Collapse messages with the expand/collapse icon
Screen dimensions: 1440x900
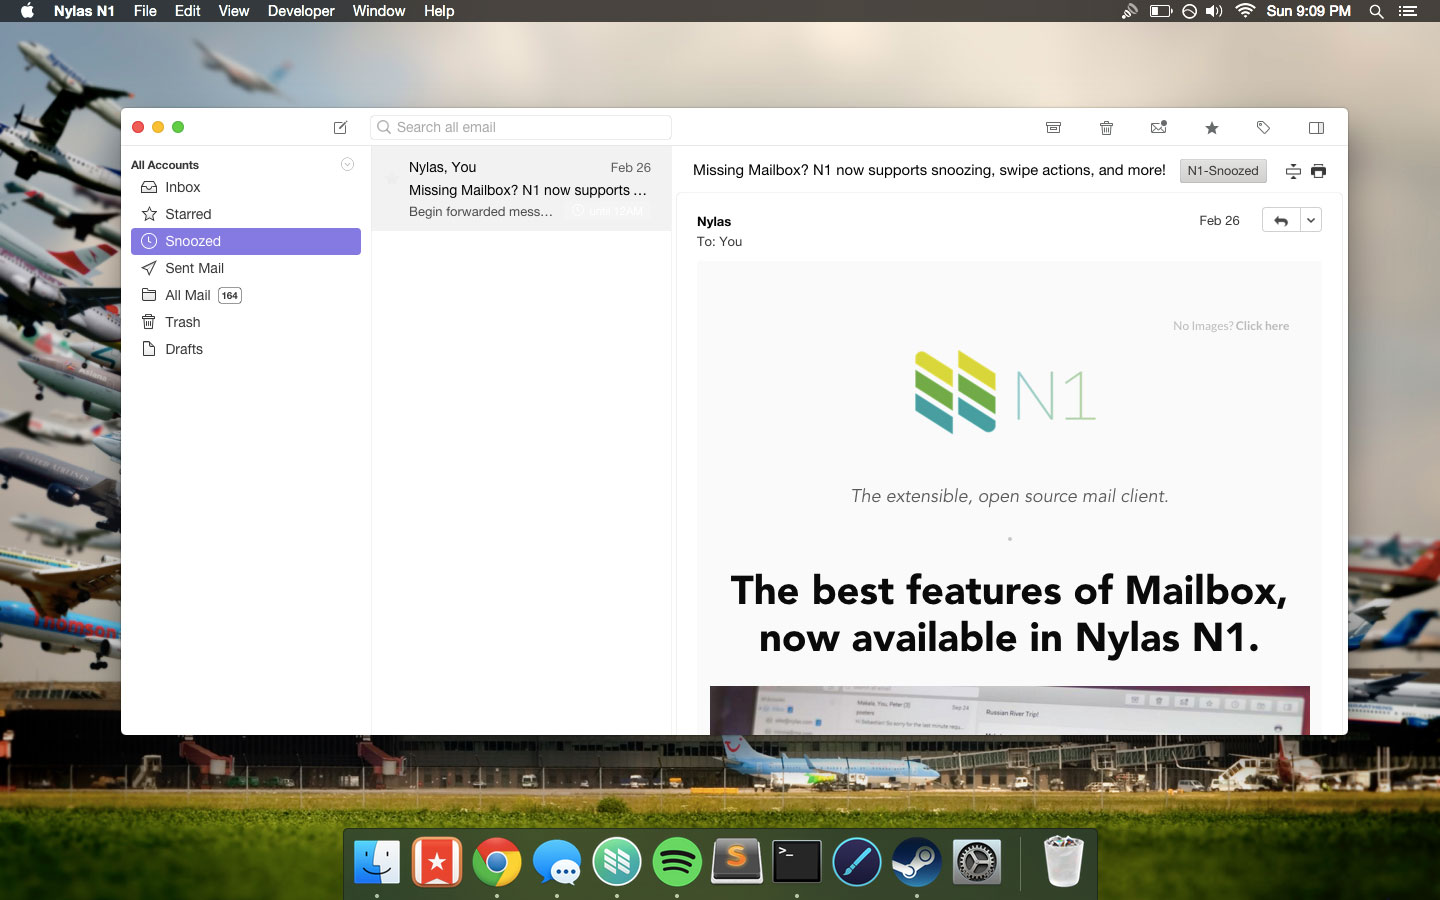1293,171
